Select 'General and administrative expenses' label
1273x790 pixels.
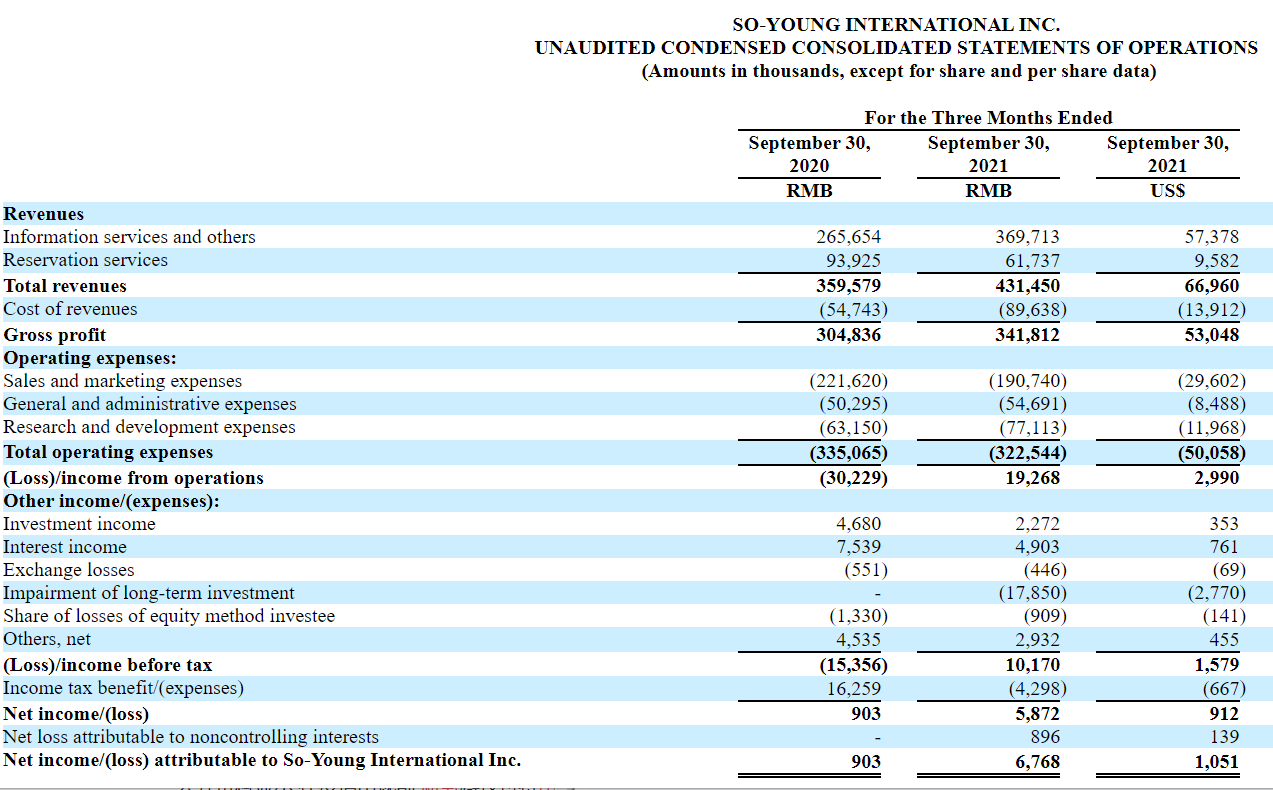pyautogui.click(x=150, y=404)
